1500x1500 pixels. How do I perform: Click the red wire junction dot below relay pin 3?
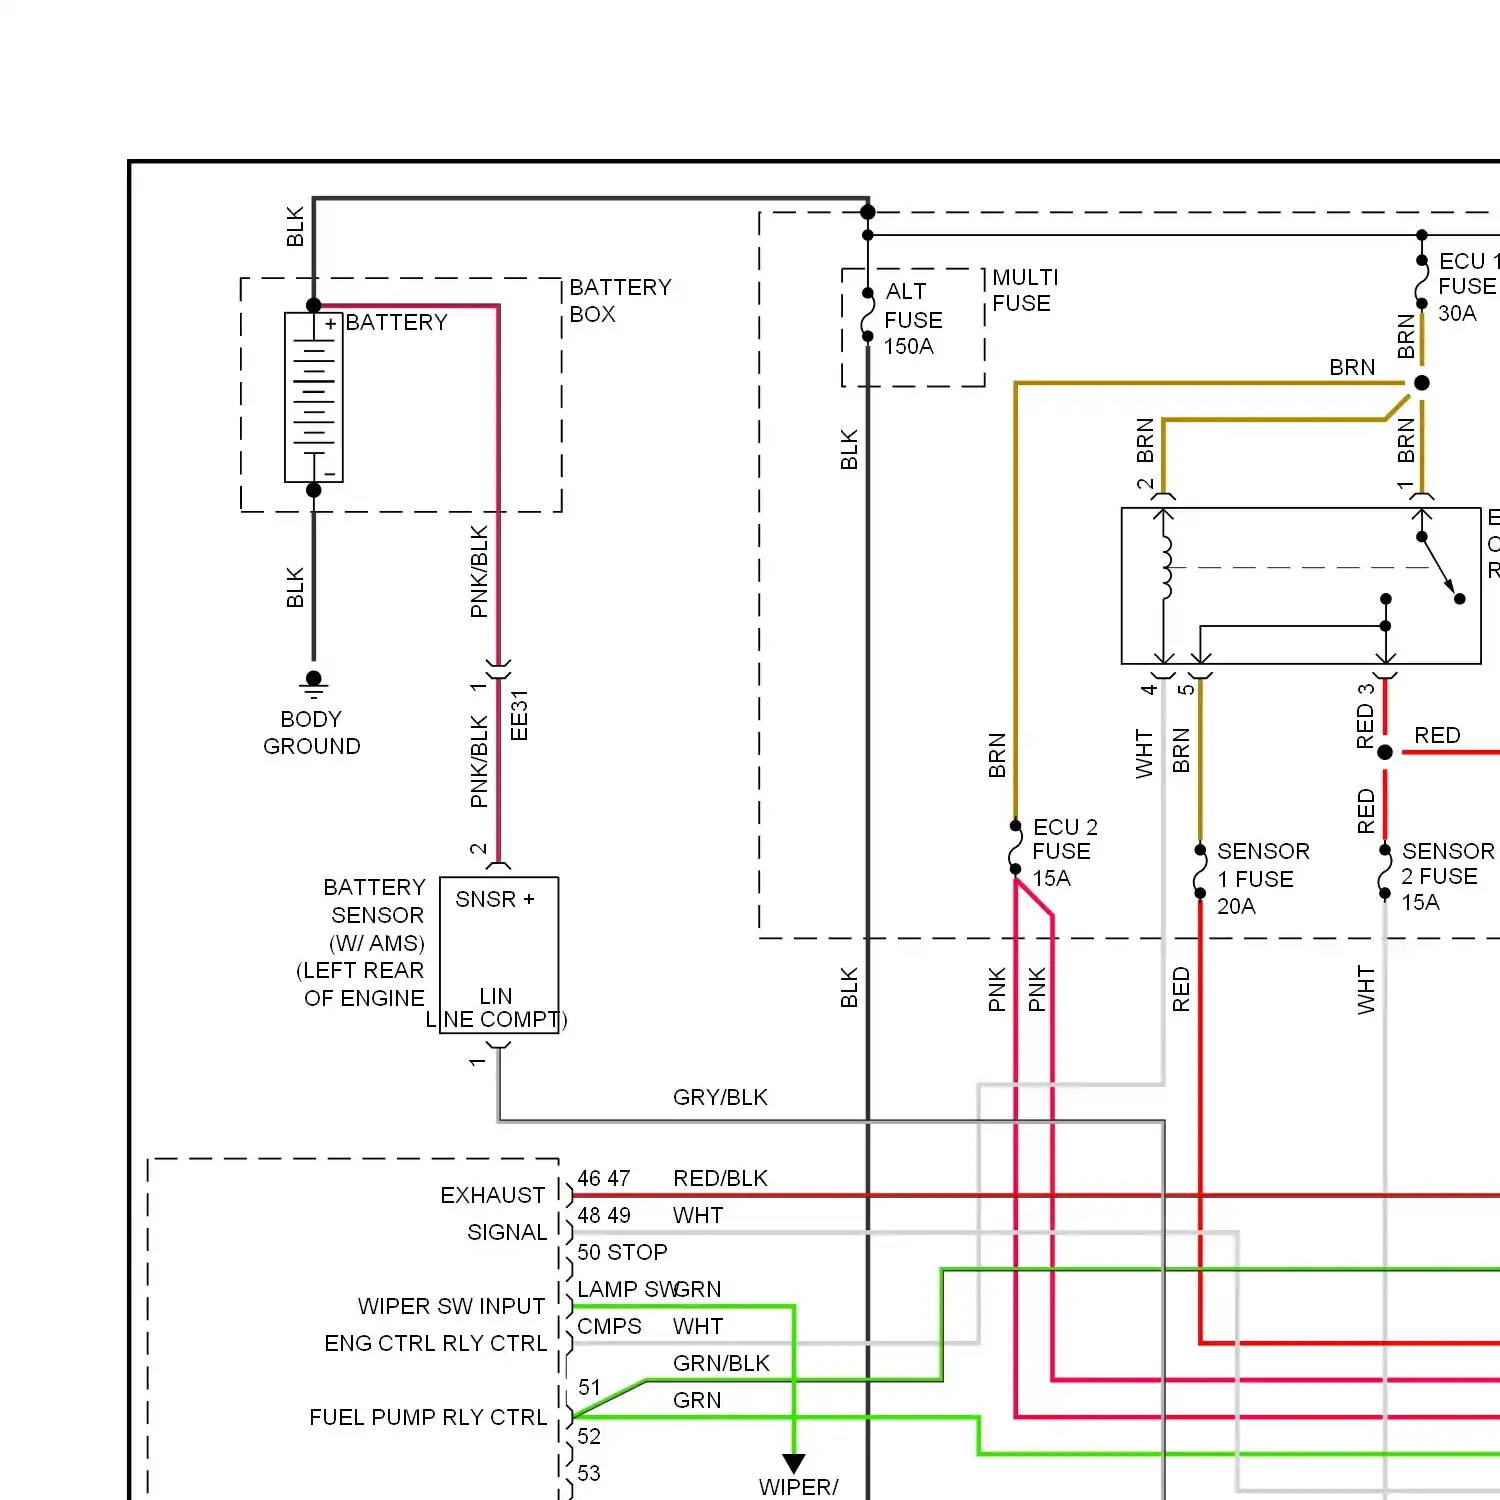tap(1385, 752)
